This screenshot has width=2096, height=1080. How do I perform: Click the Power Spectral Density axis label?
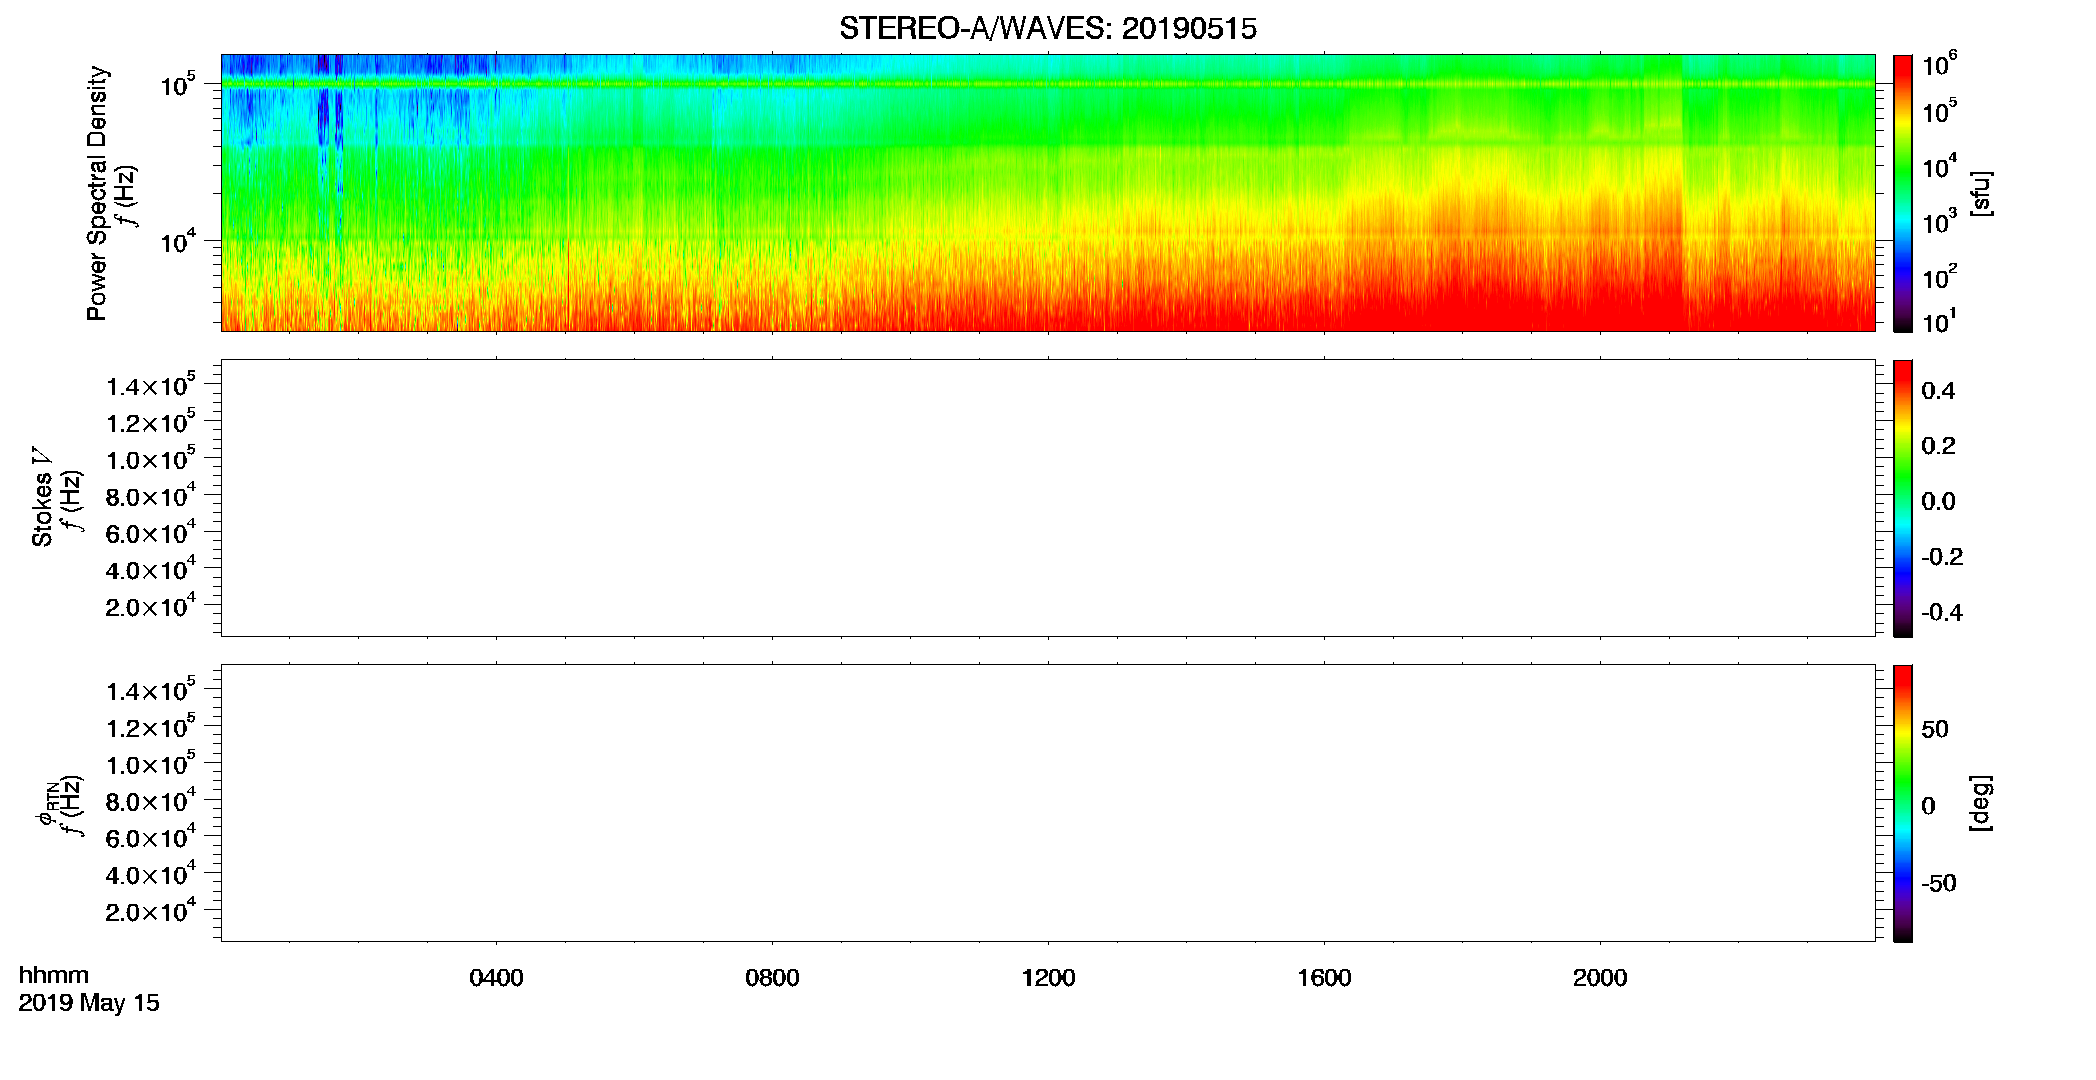click(97, 193)
